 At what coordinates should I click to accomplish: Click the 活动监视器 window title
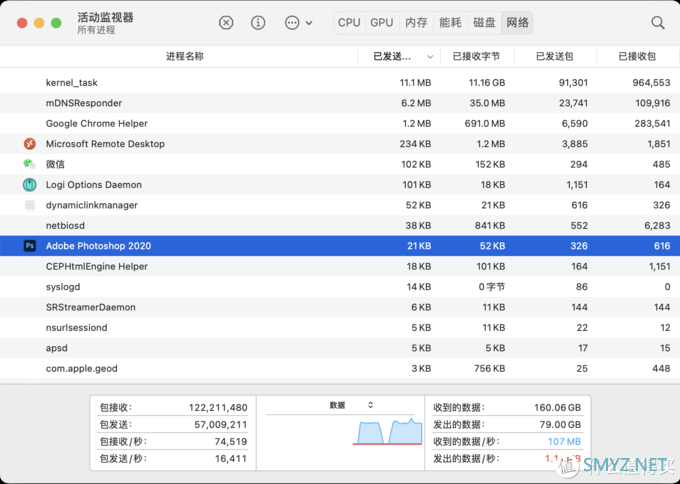[105, 17]
